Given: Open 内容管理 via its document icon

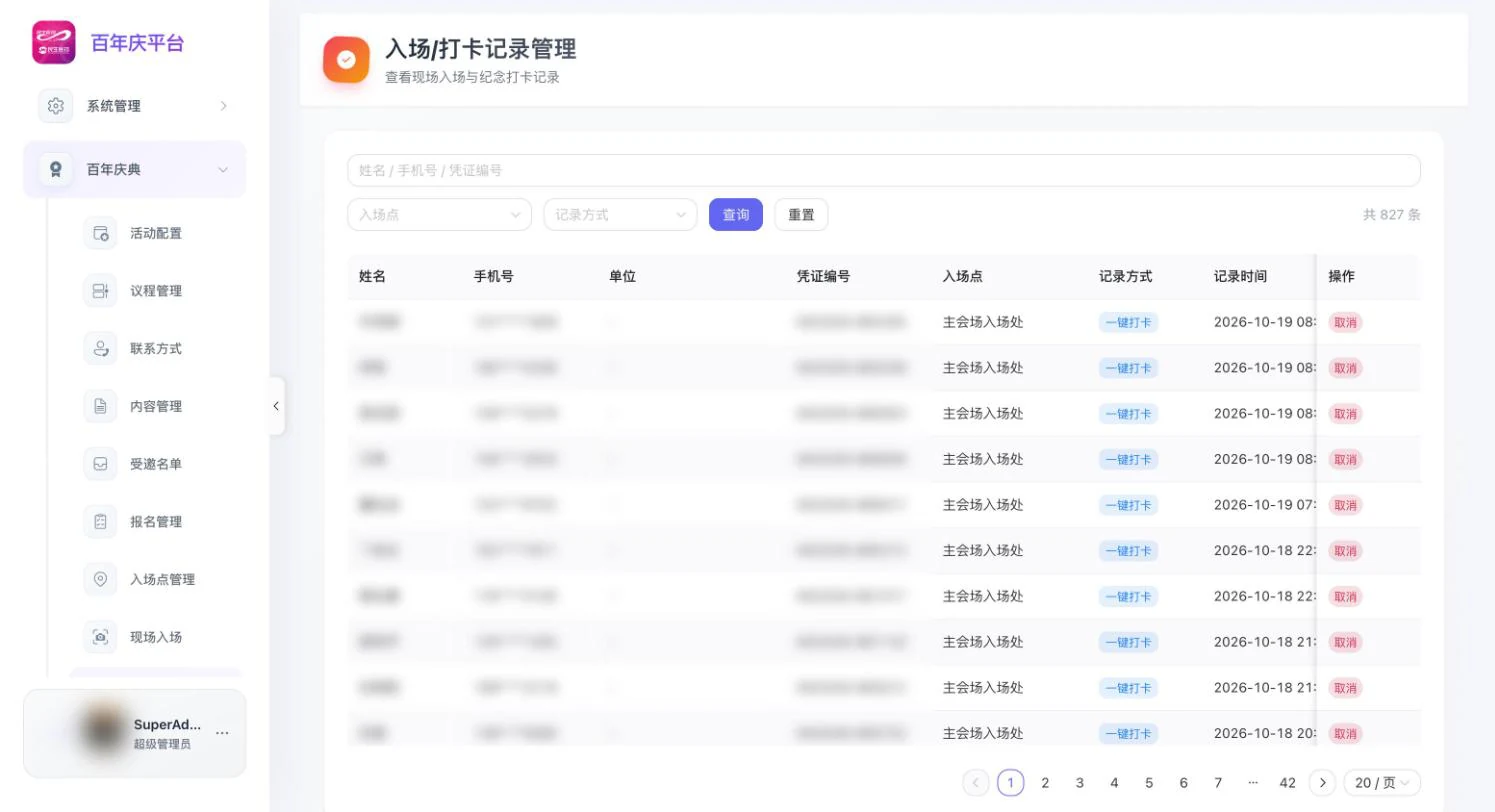Looking at the screenshot, I should (x=100, y=407).
